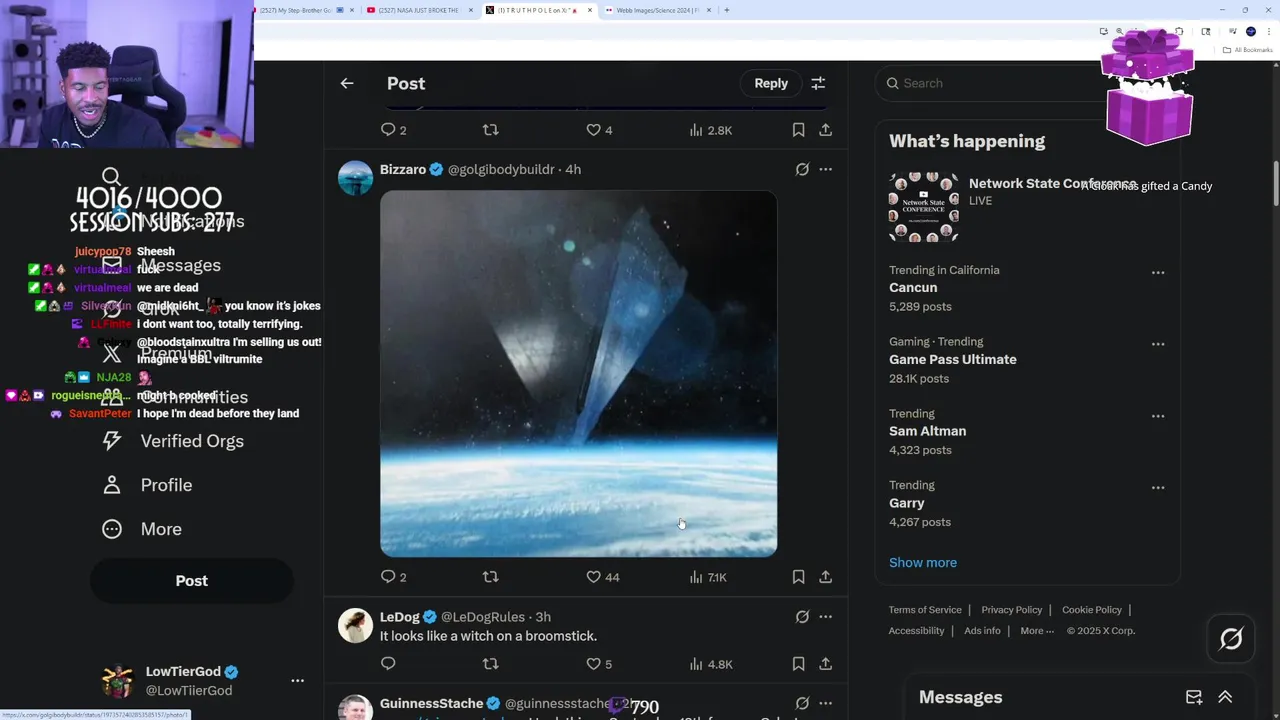Image resolution: width=1280 pixels, height=720 pixels.
Task: Open Profile in the sidebar
Action: [147, 485]
